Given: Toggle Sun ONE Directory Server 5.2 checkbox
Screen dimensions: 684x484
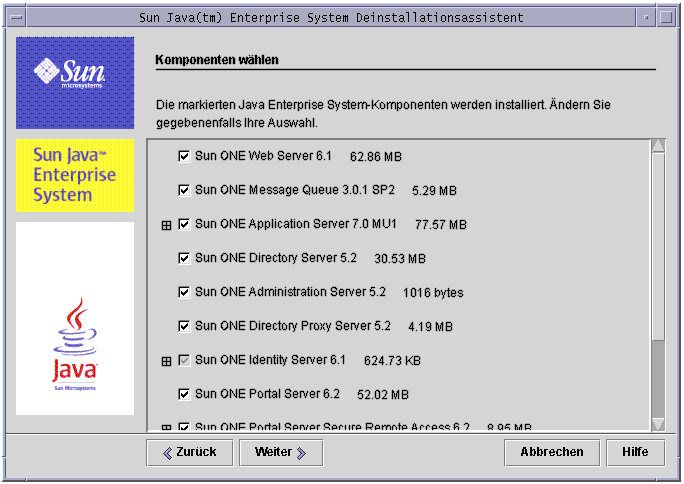Looking at the screenshot, I should pyautogui.click(x=184, y=258).
